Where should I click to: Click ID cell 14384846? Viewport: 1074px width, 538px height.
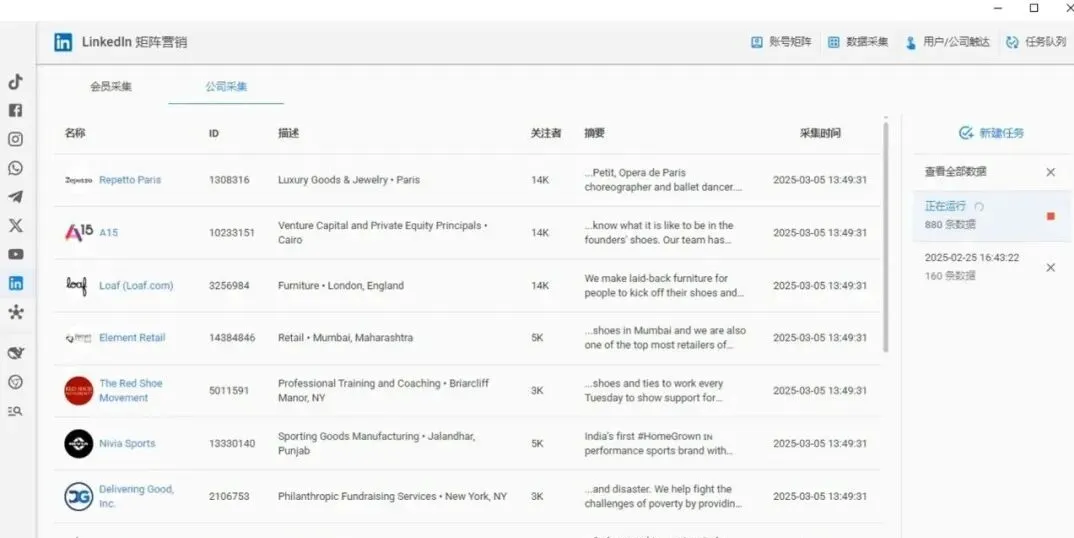pyautogui.click(x=232, y=338)
